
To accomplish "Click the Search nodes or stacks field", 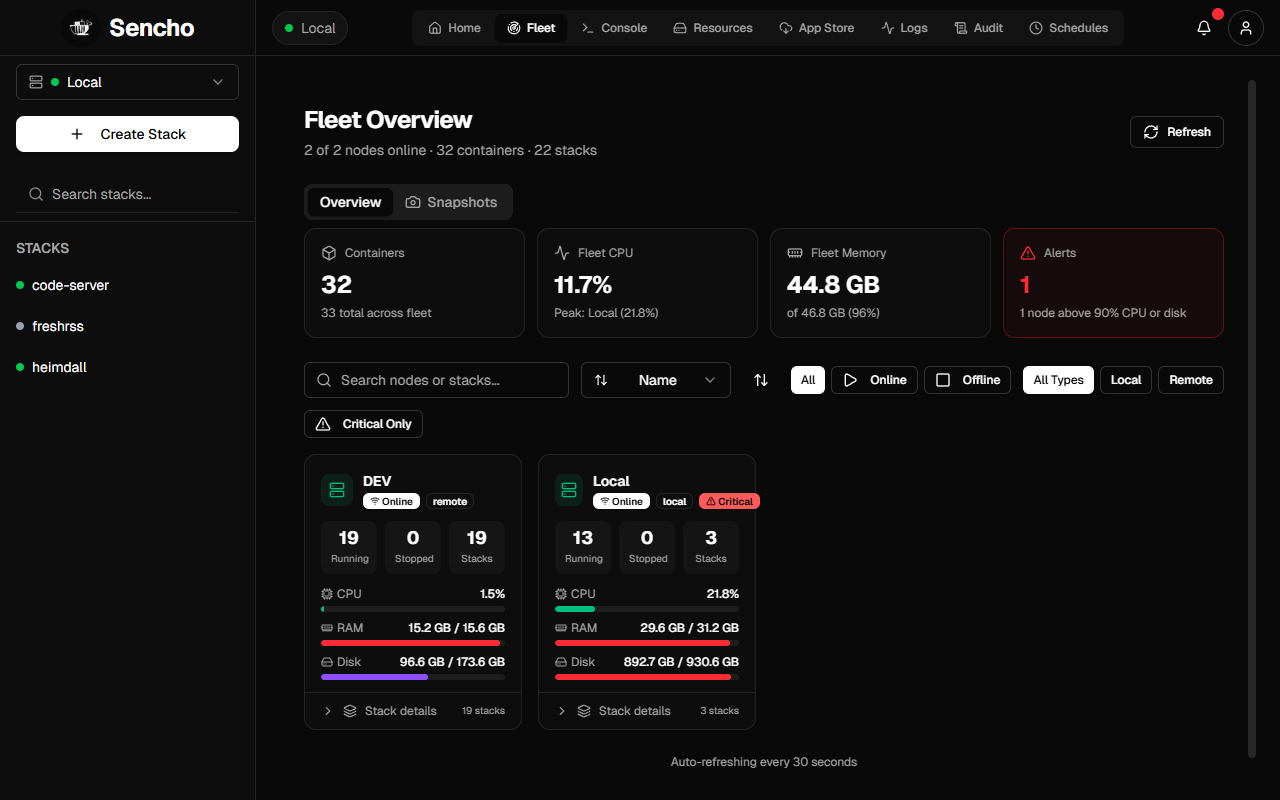I will [x=436, y=380].
